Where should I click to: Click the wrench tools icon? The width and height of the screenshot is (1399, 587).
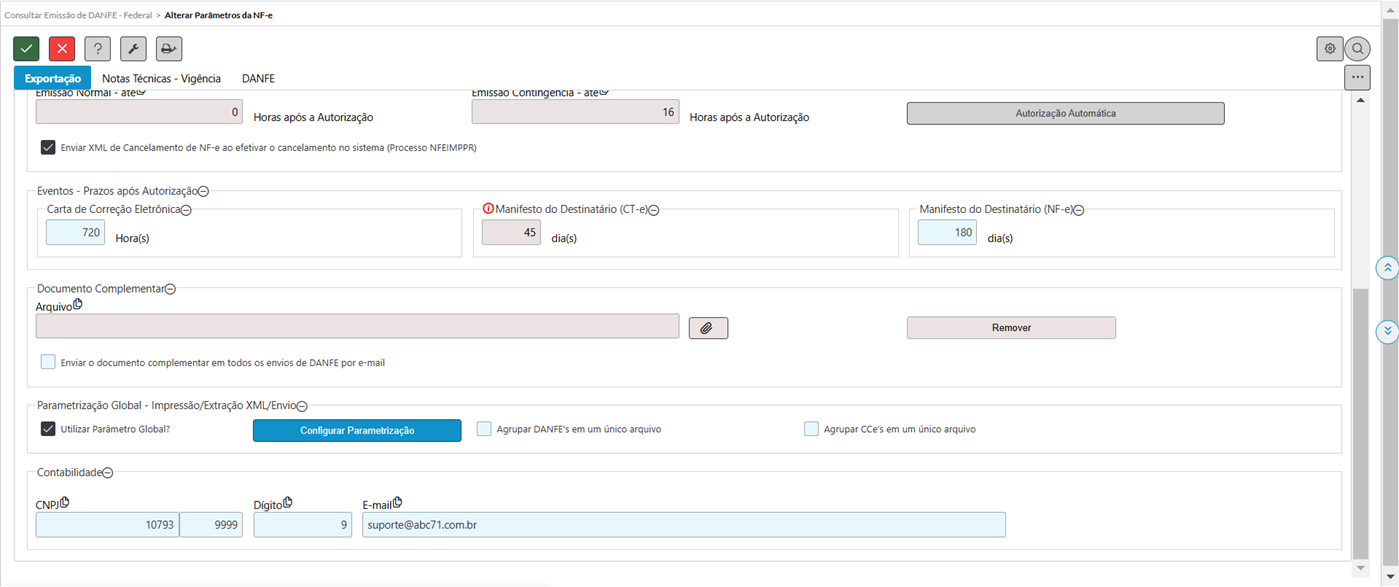coord(133,49)
